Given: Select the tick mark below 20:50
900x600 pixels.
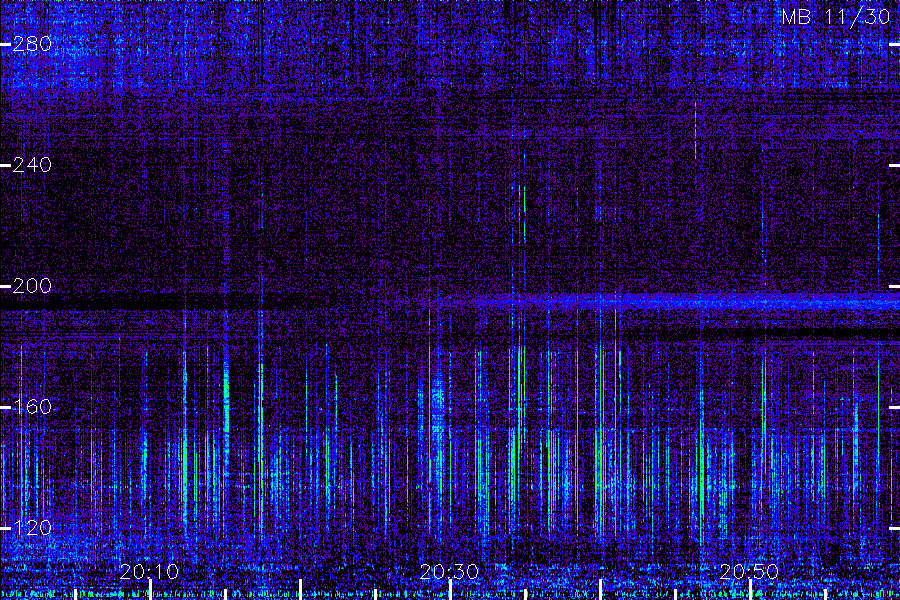Looking at the screenshot, I should [751, 590].
